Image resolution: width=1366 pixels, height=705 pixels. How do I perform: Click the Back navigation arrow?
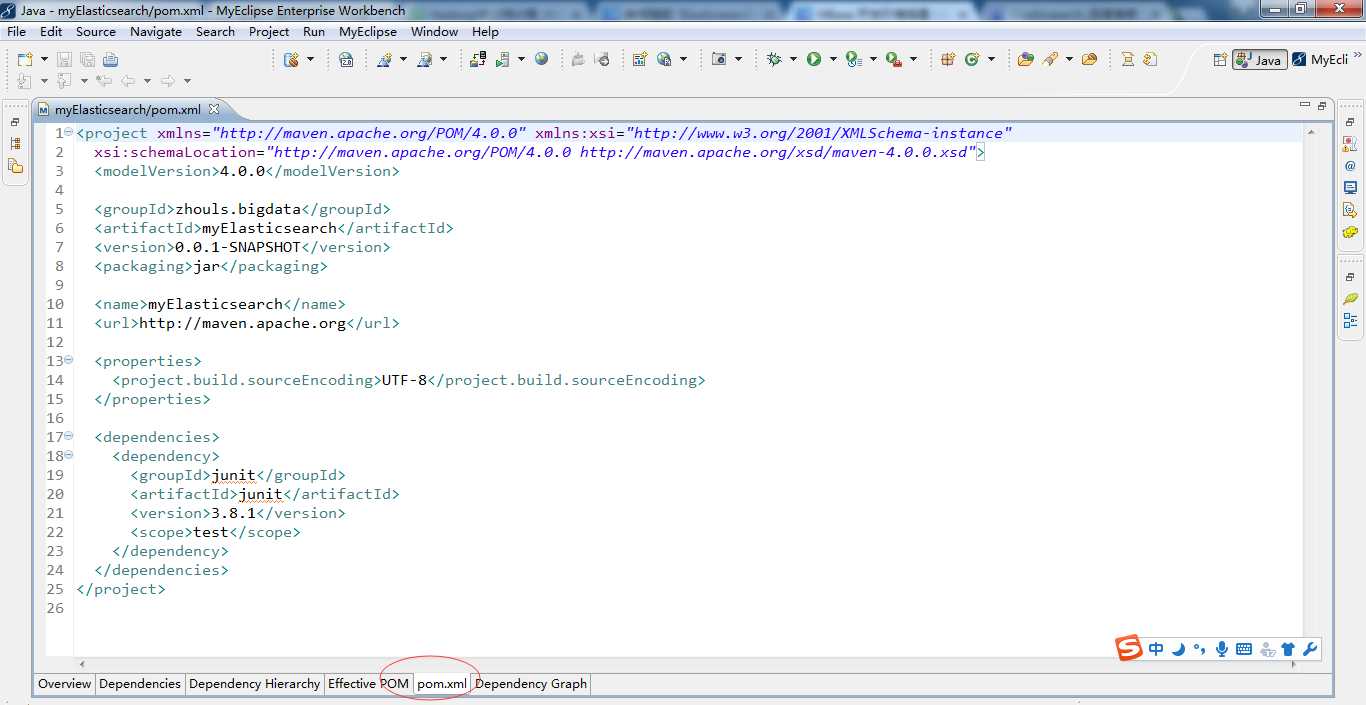click(x=129, y=81)
